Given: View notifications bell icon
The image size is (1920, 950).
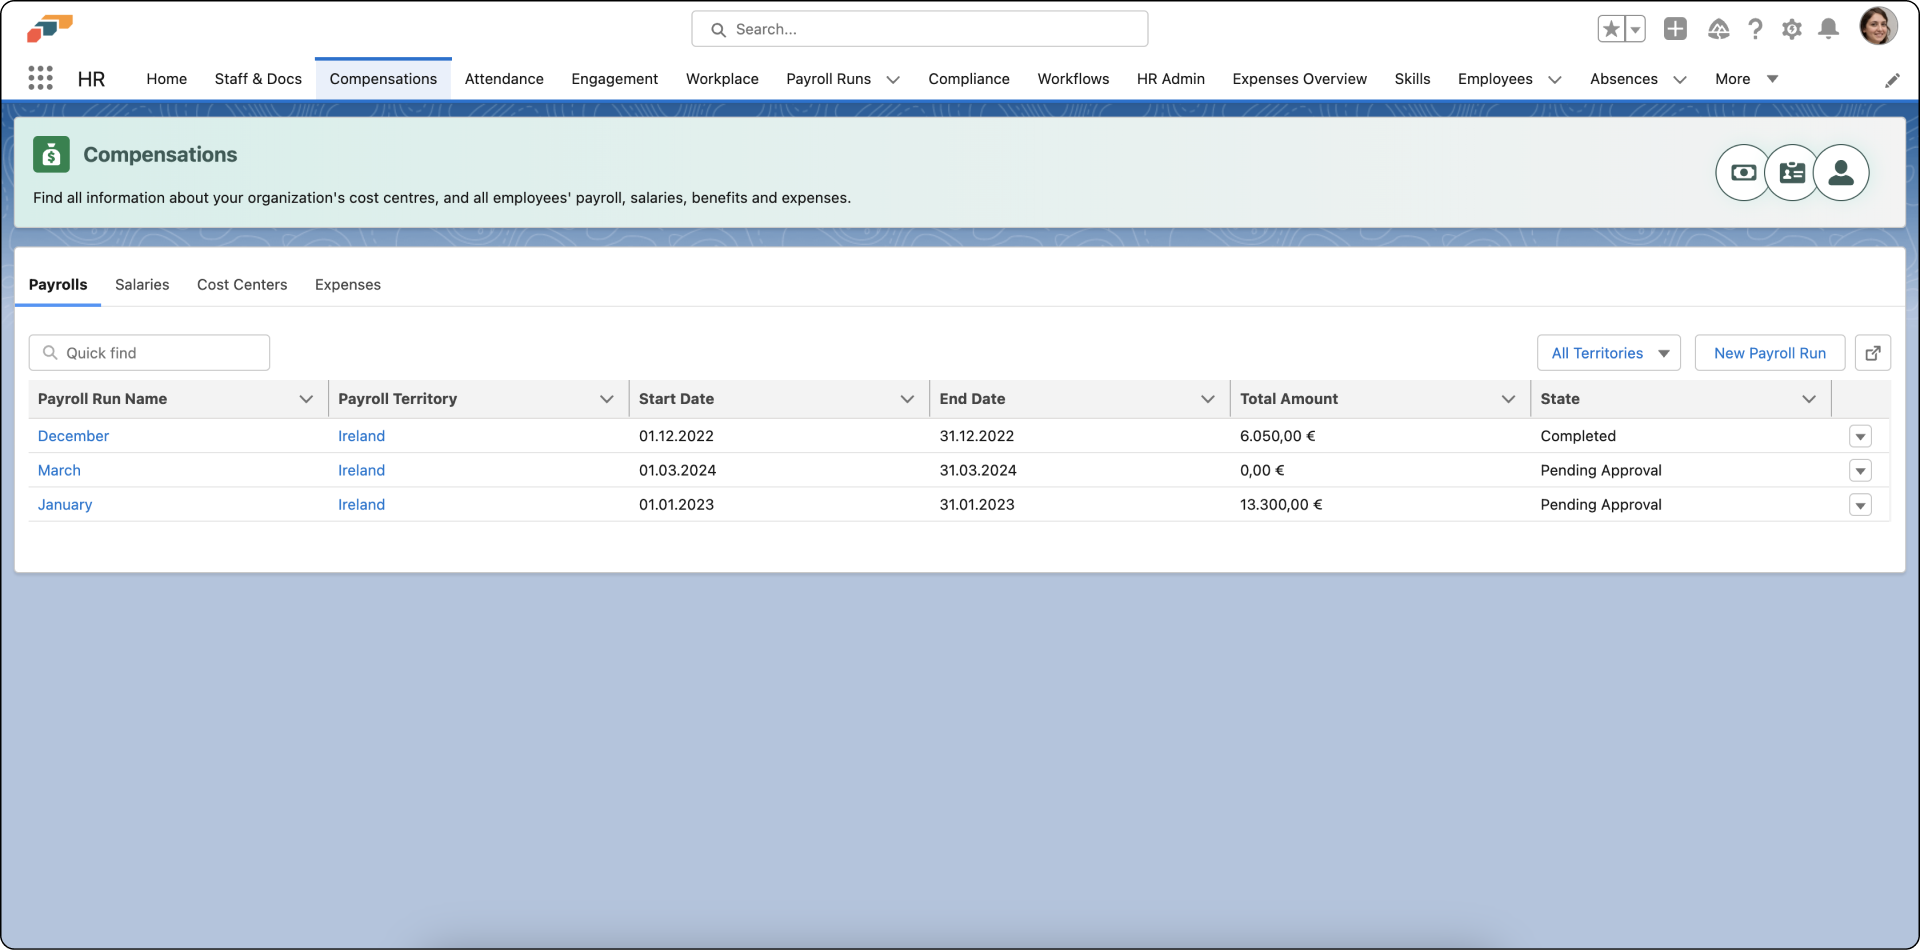Looking at the screenshot, I should [x=1828, y=29].
